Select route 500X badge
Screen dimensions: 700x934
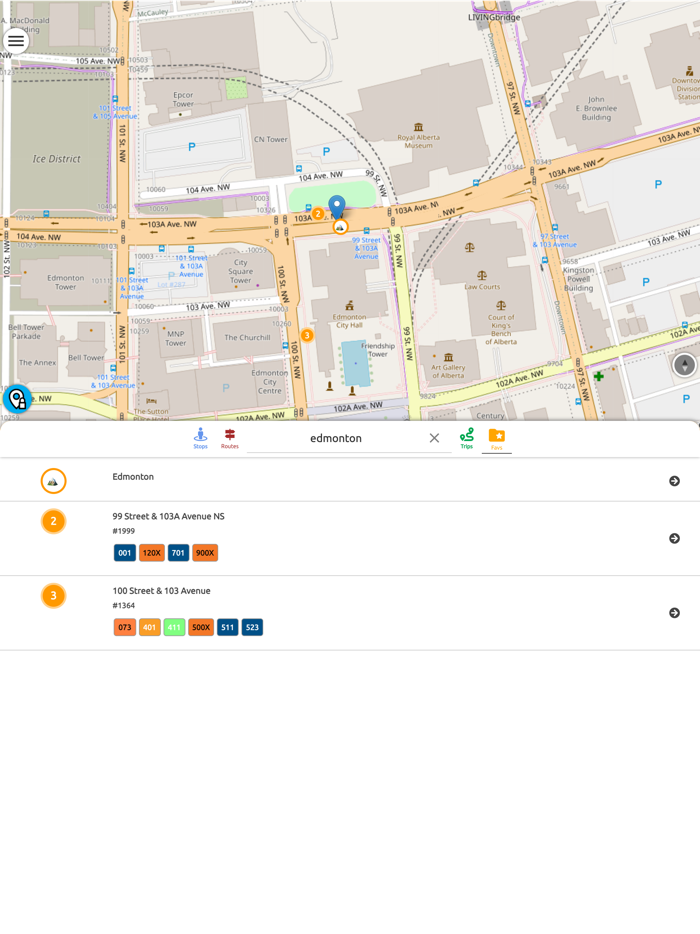tap(201, 627)
